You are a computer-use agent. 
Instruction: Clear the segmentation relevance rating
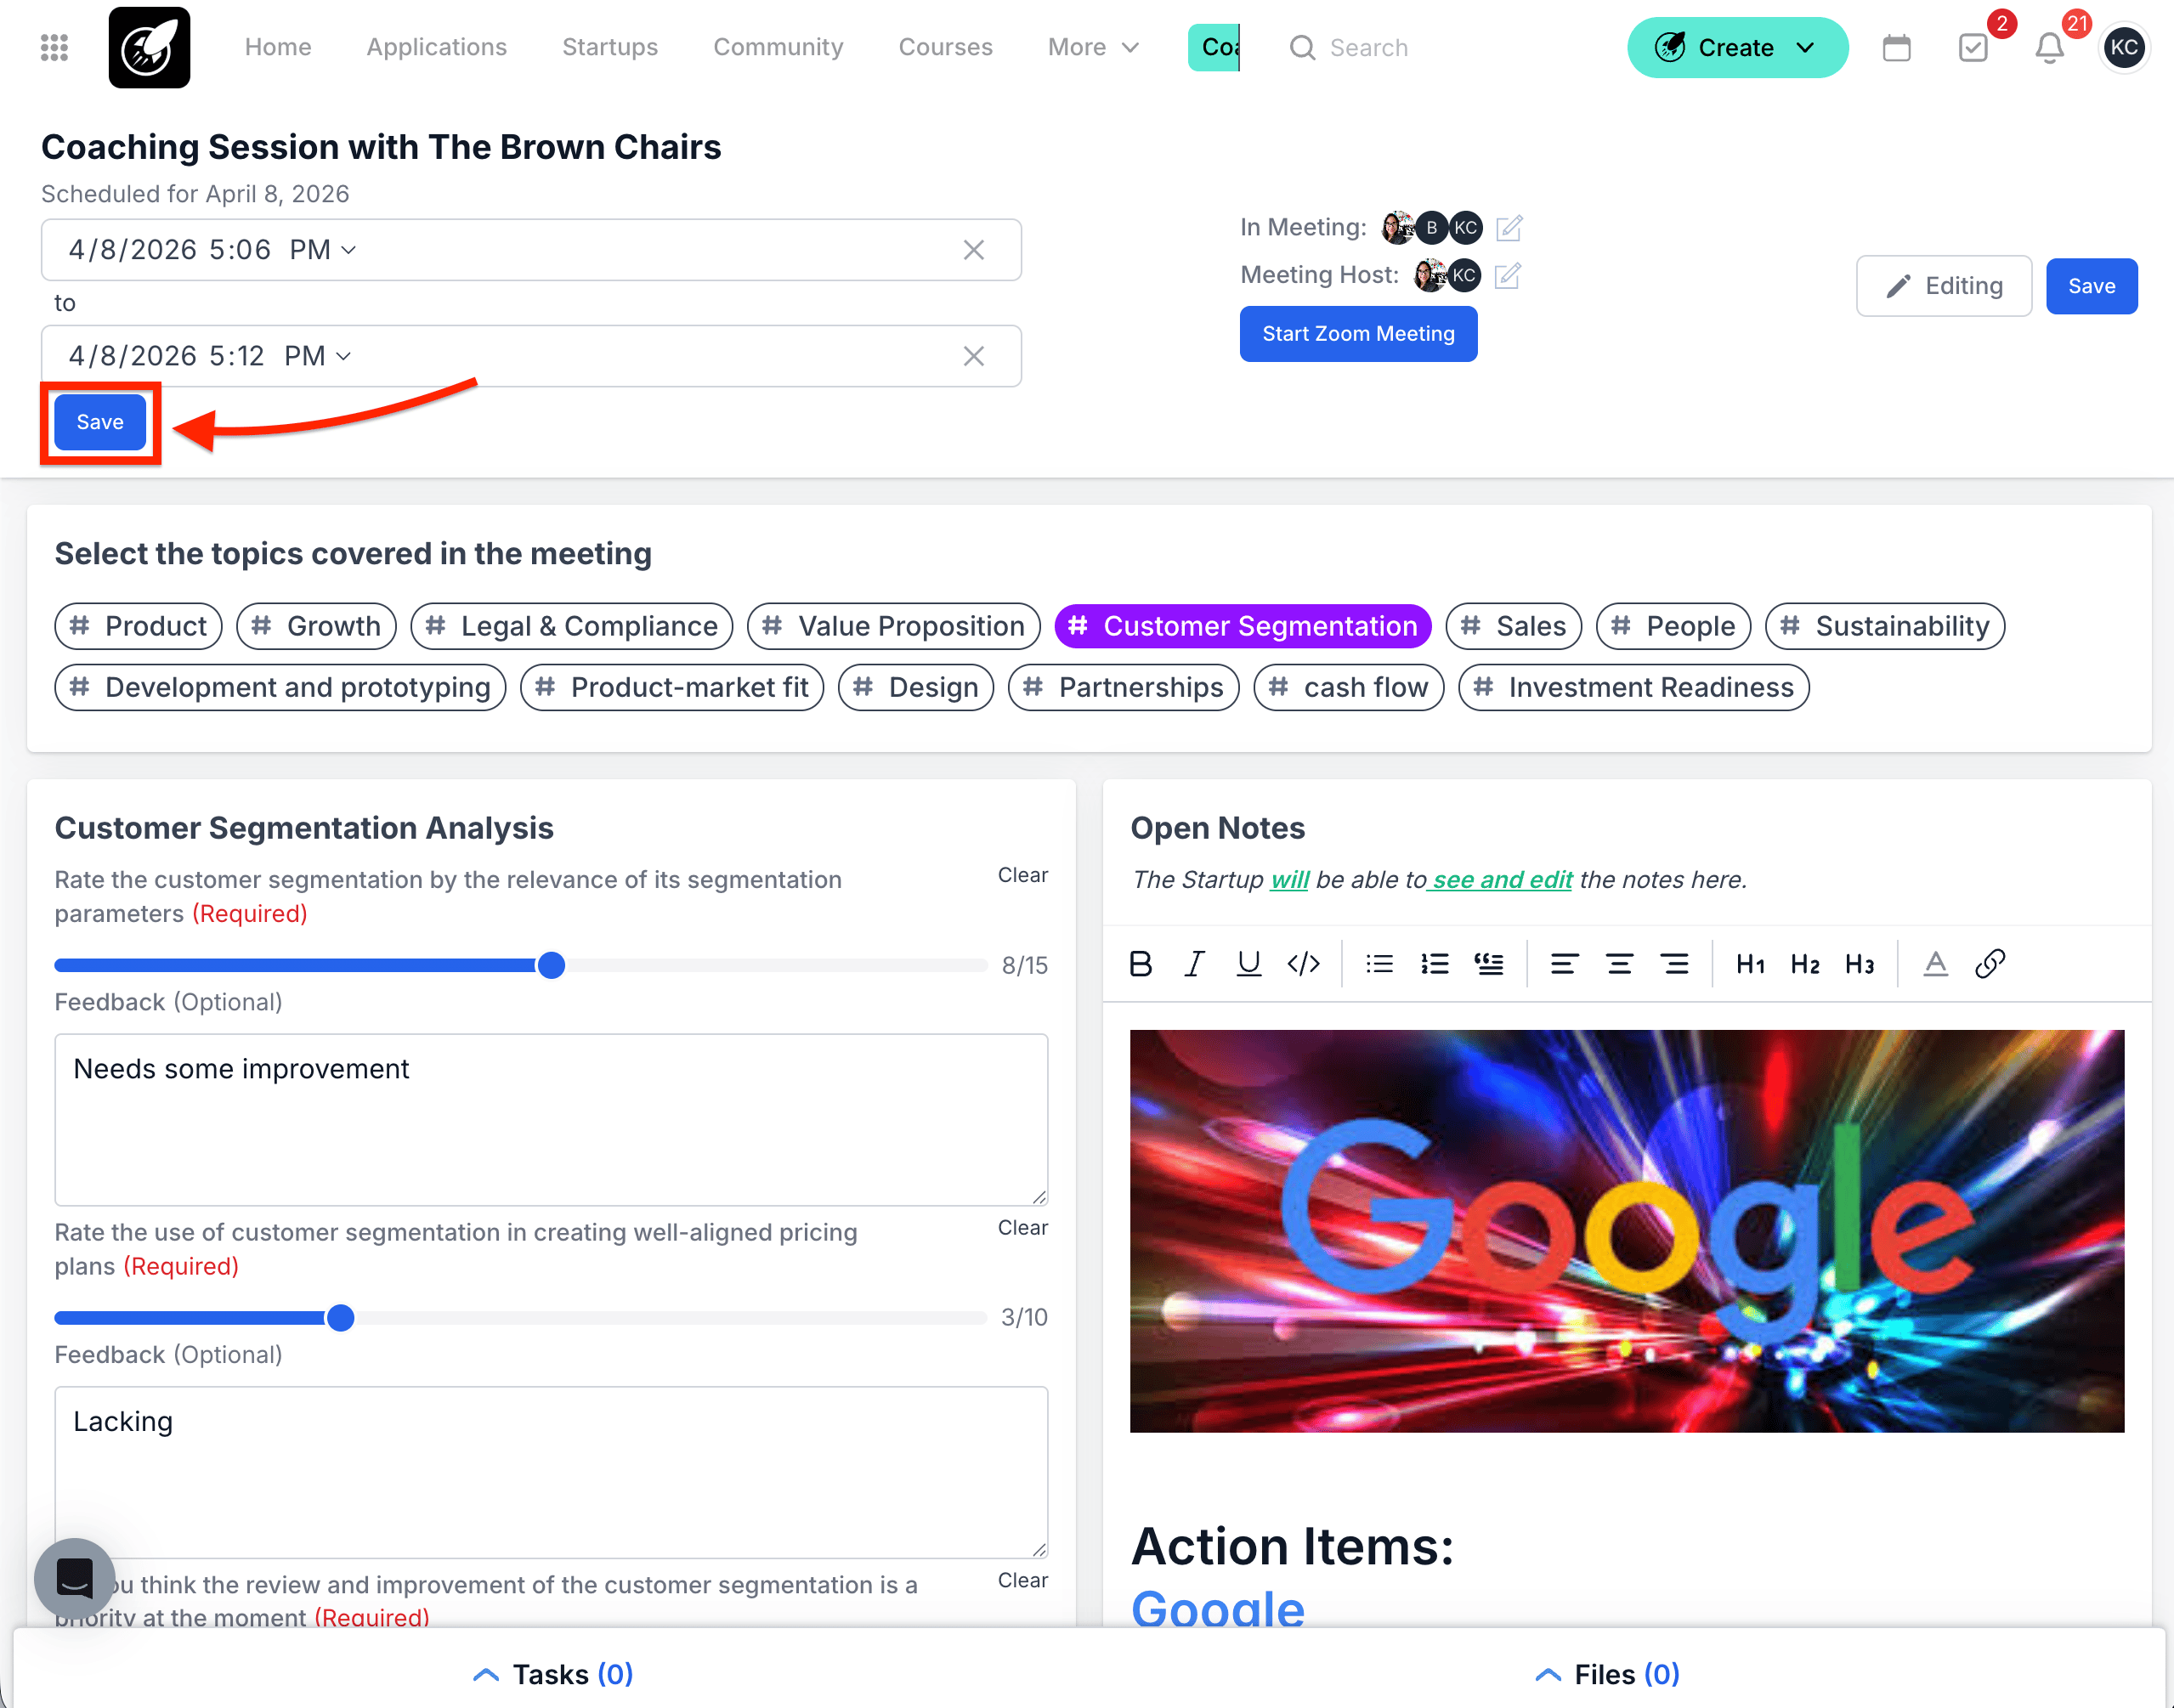click(x=1022, y=875)
